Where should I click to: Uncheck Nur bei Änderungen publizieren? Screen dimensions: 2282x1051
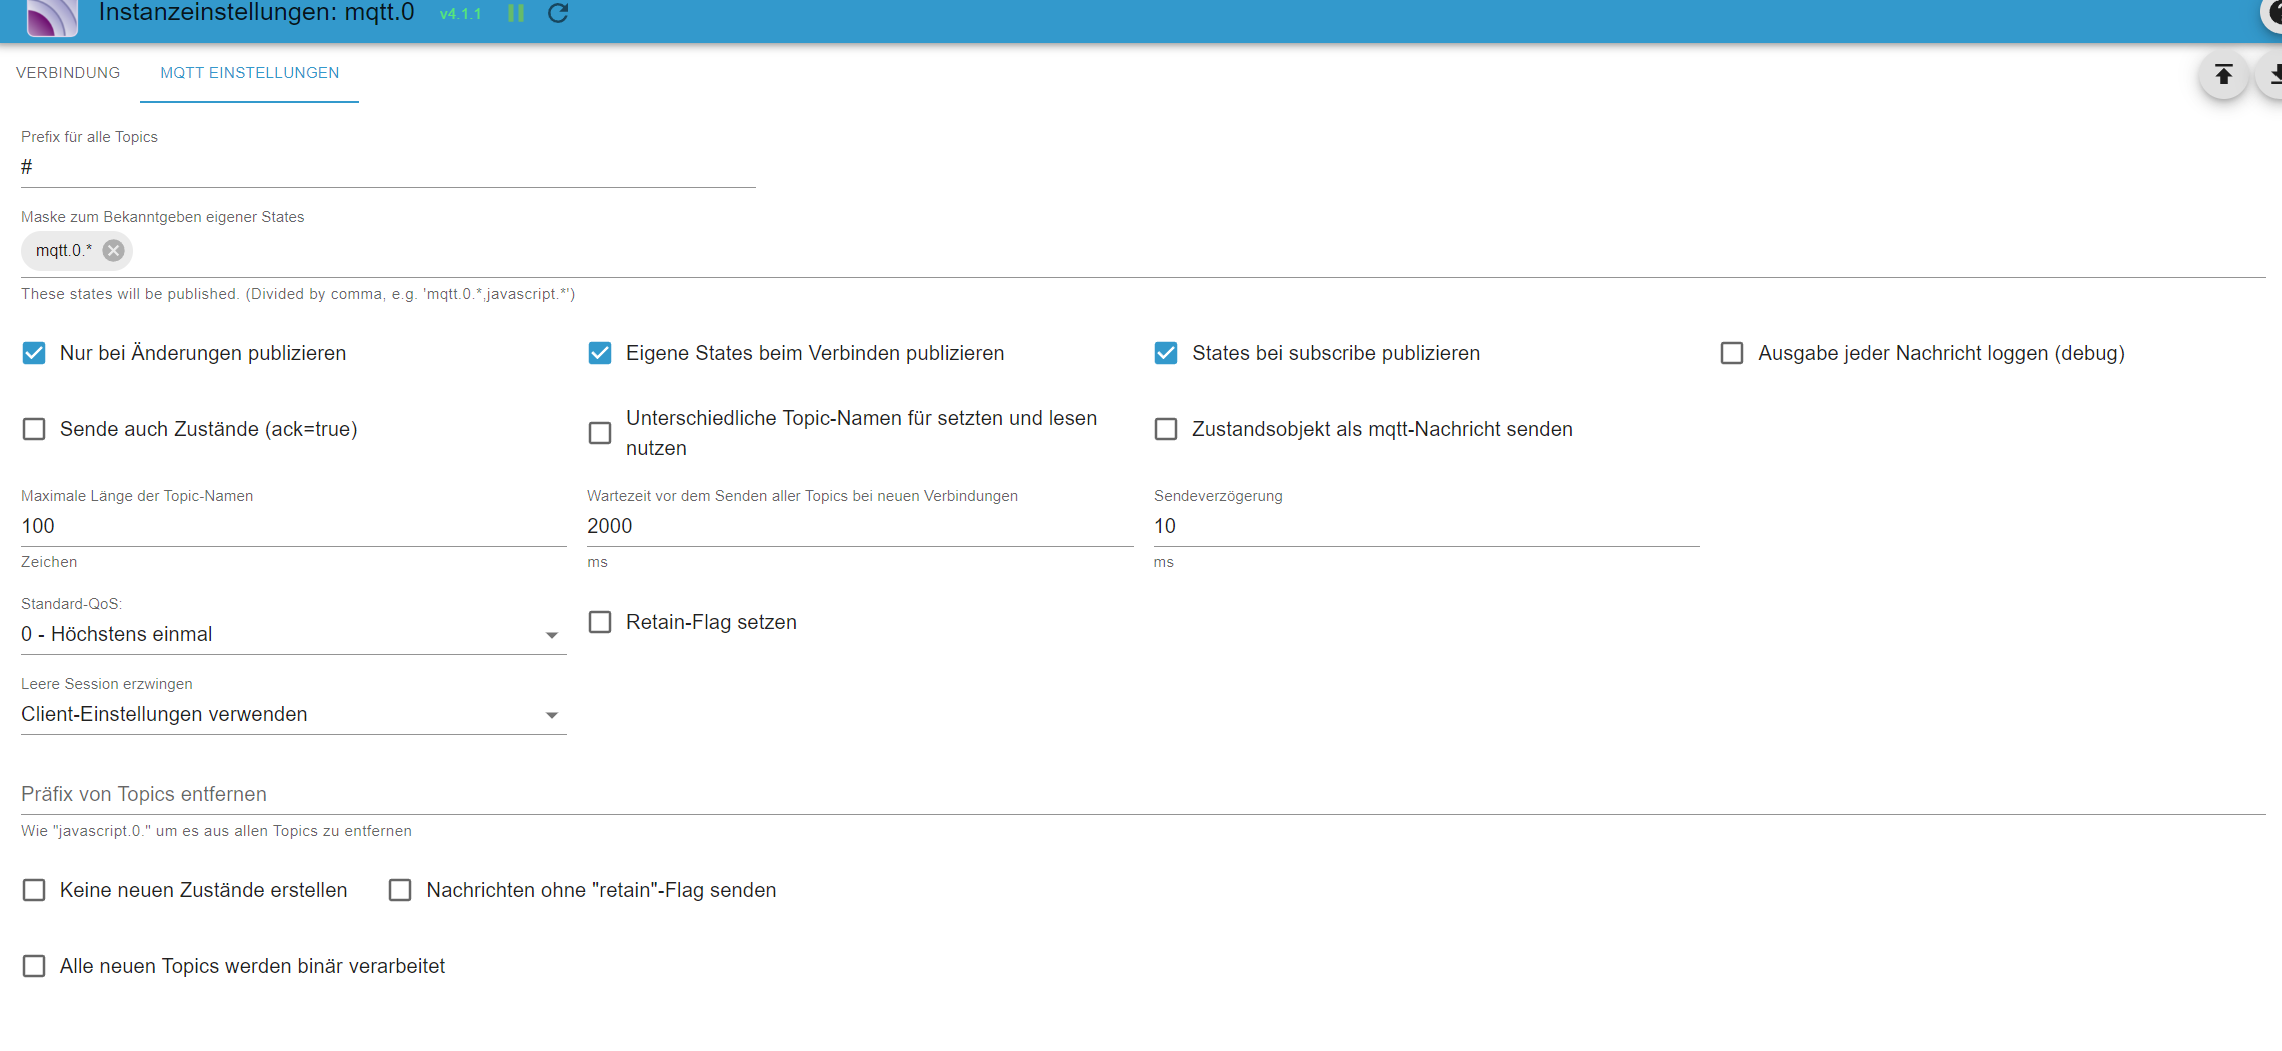point(34,353)
